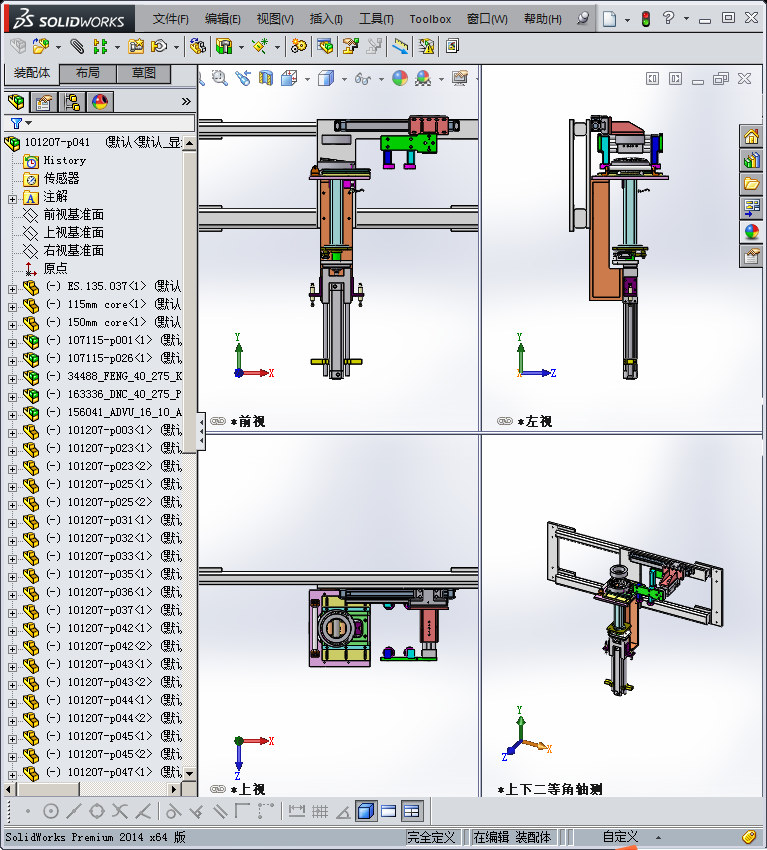Expand the ES.135.037<1> component node

[12, 289]
